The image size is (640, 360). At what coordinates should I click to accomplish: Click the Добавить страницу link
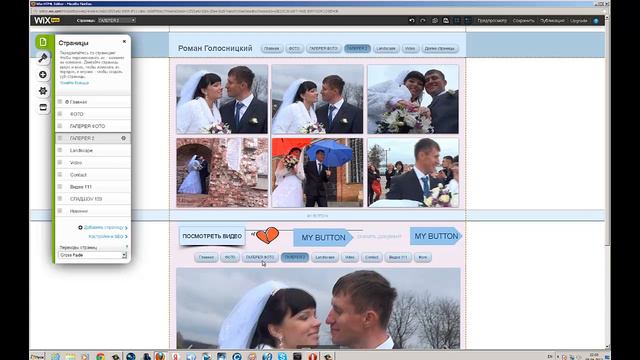(x=103, y=227)
